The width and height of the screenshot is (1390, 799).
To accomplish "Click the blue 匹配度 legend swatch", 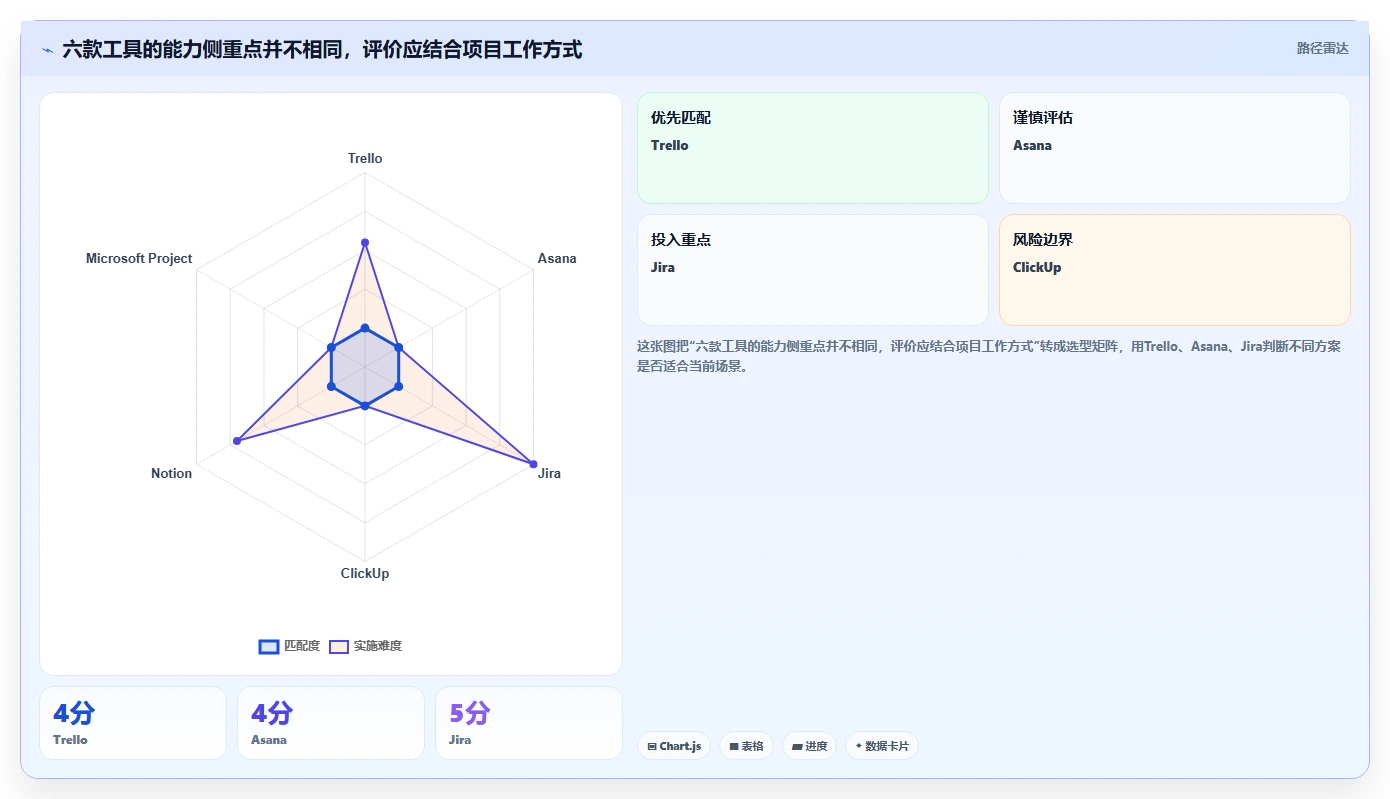I will (x=269, y=646).
